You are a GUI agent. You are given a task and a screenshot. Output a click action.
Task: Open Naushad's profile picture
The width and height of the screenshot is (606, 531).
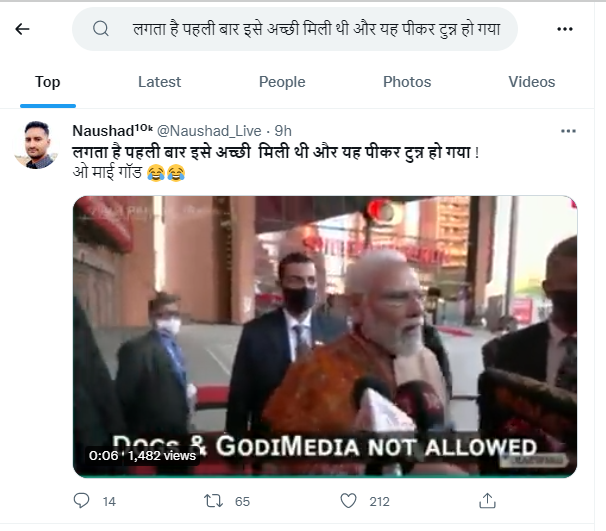pos(35,146)
